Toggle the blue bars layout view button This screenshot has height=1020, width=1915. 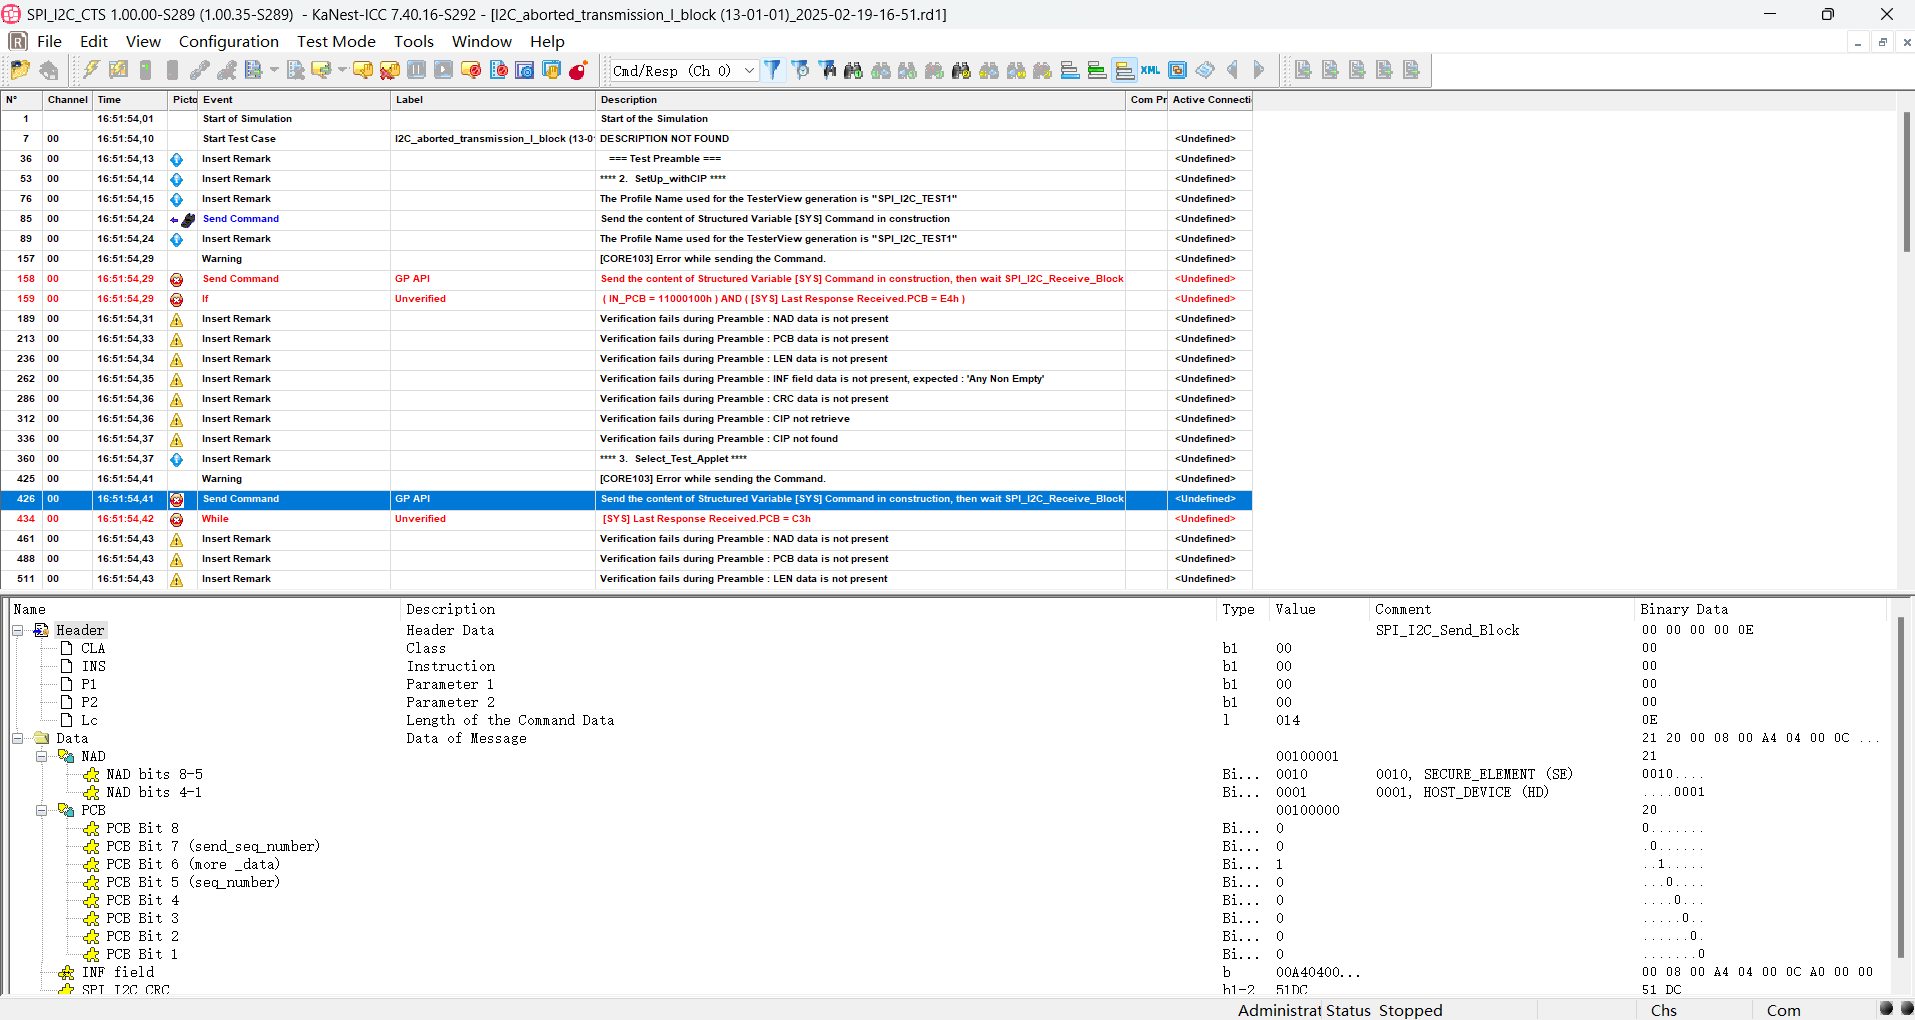pyautogui.click(x=1070, y=70)
